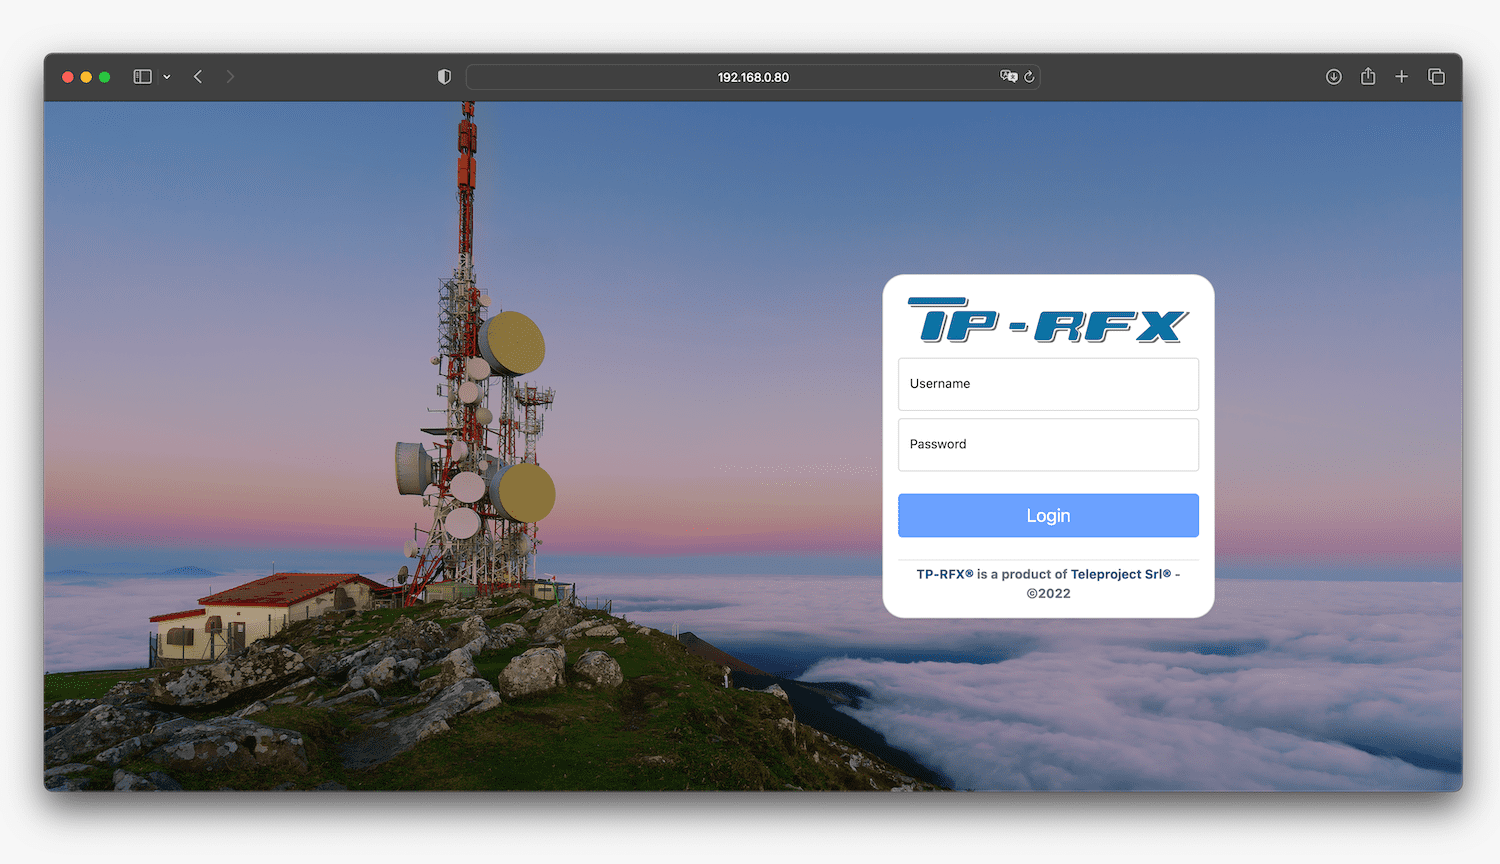1500x864 pixels.
Task: Maximize window with the green button
Action: click(x=104, y=77)
